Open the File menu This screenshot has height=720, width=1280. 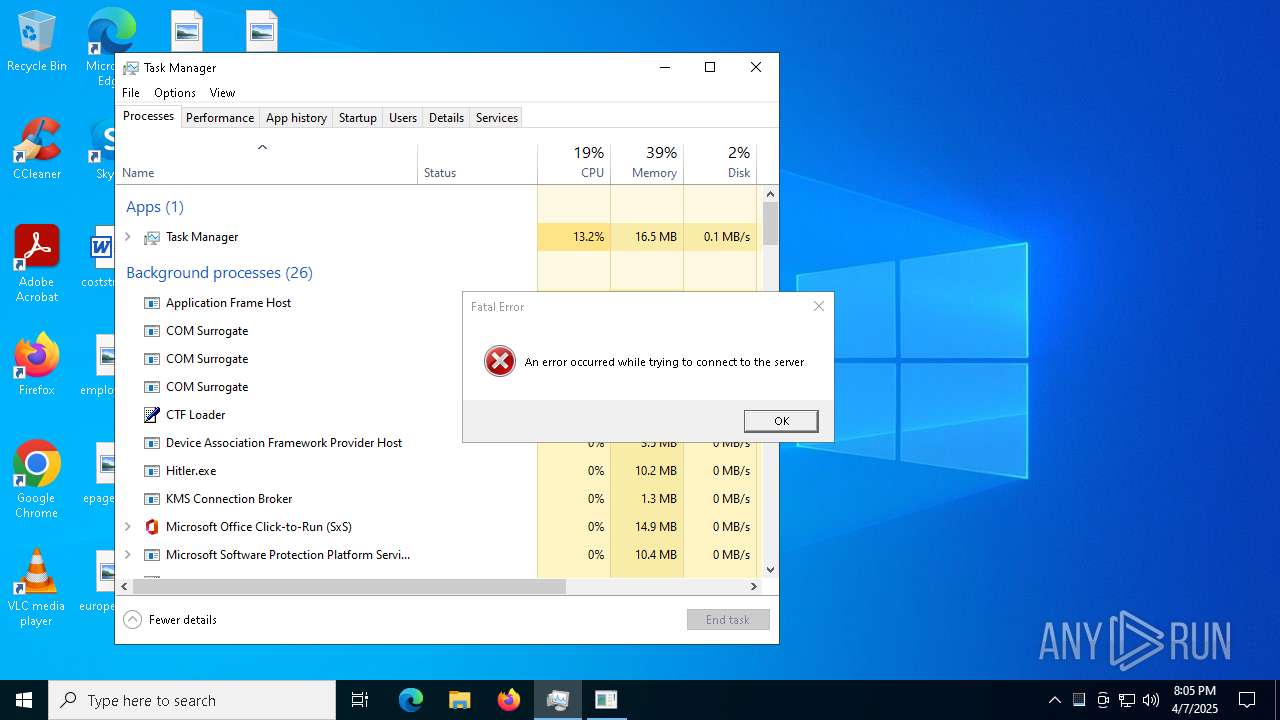click(131, 93)
